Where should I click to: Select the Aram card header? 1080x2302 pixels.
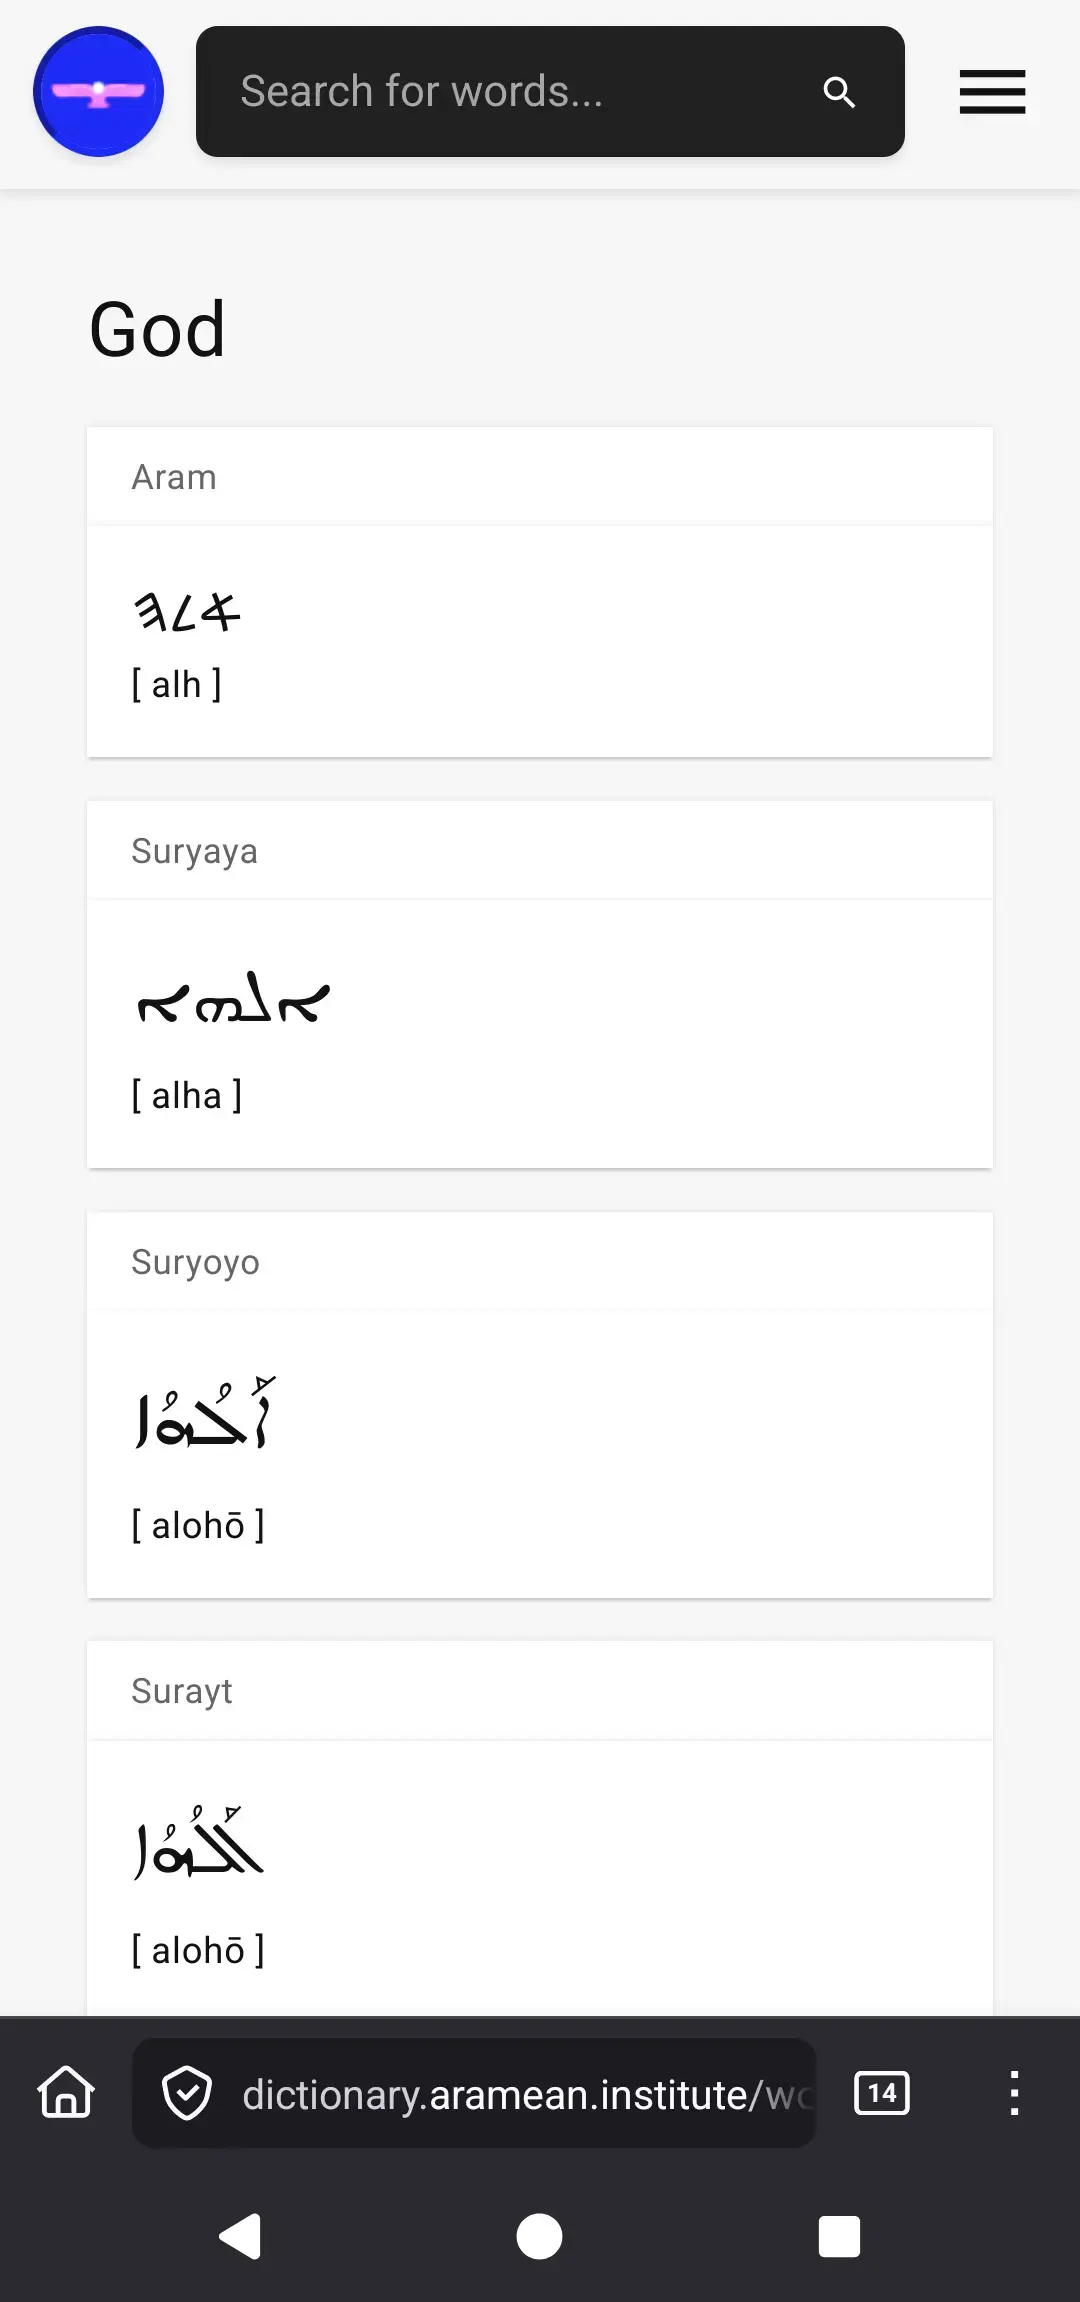539,477
